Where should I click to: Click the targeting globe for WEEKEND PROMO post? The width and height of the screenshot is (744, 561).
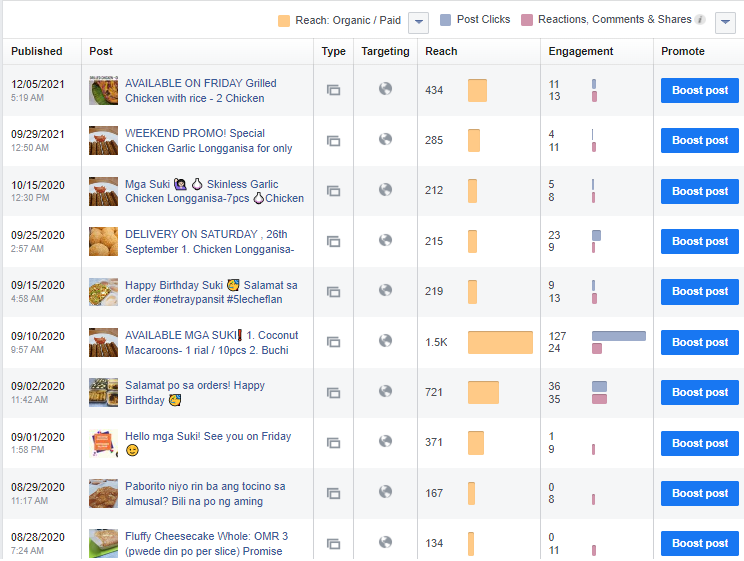[385, 140]
